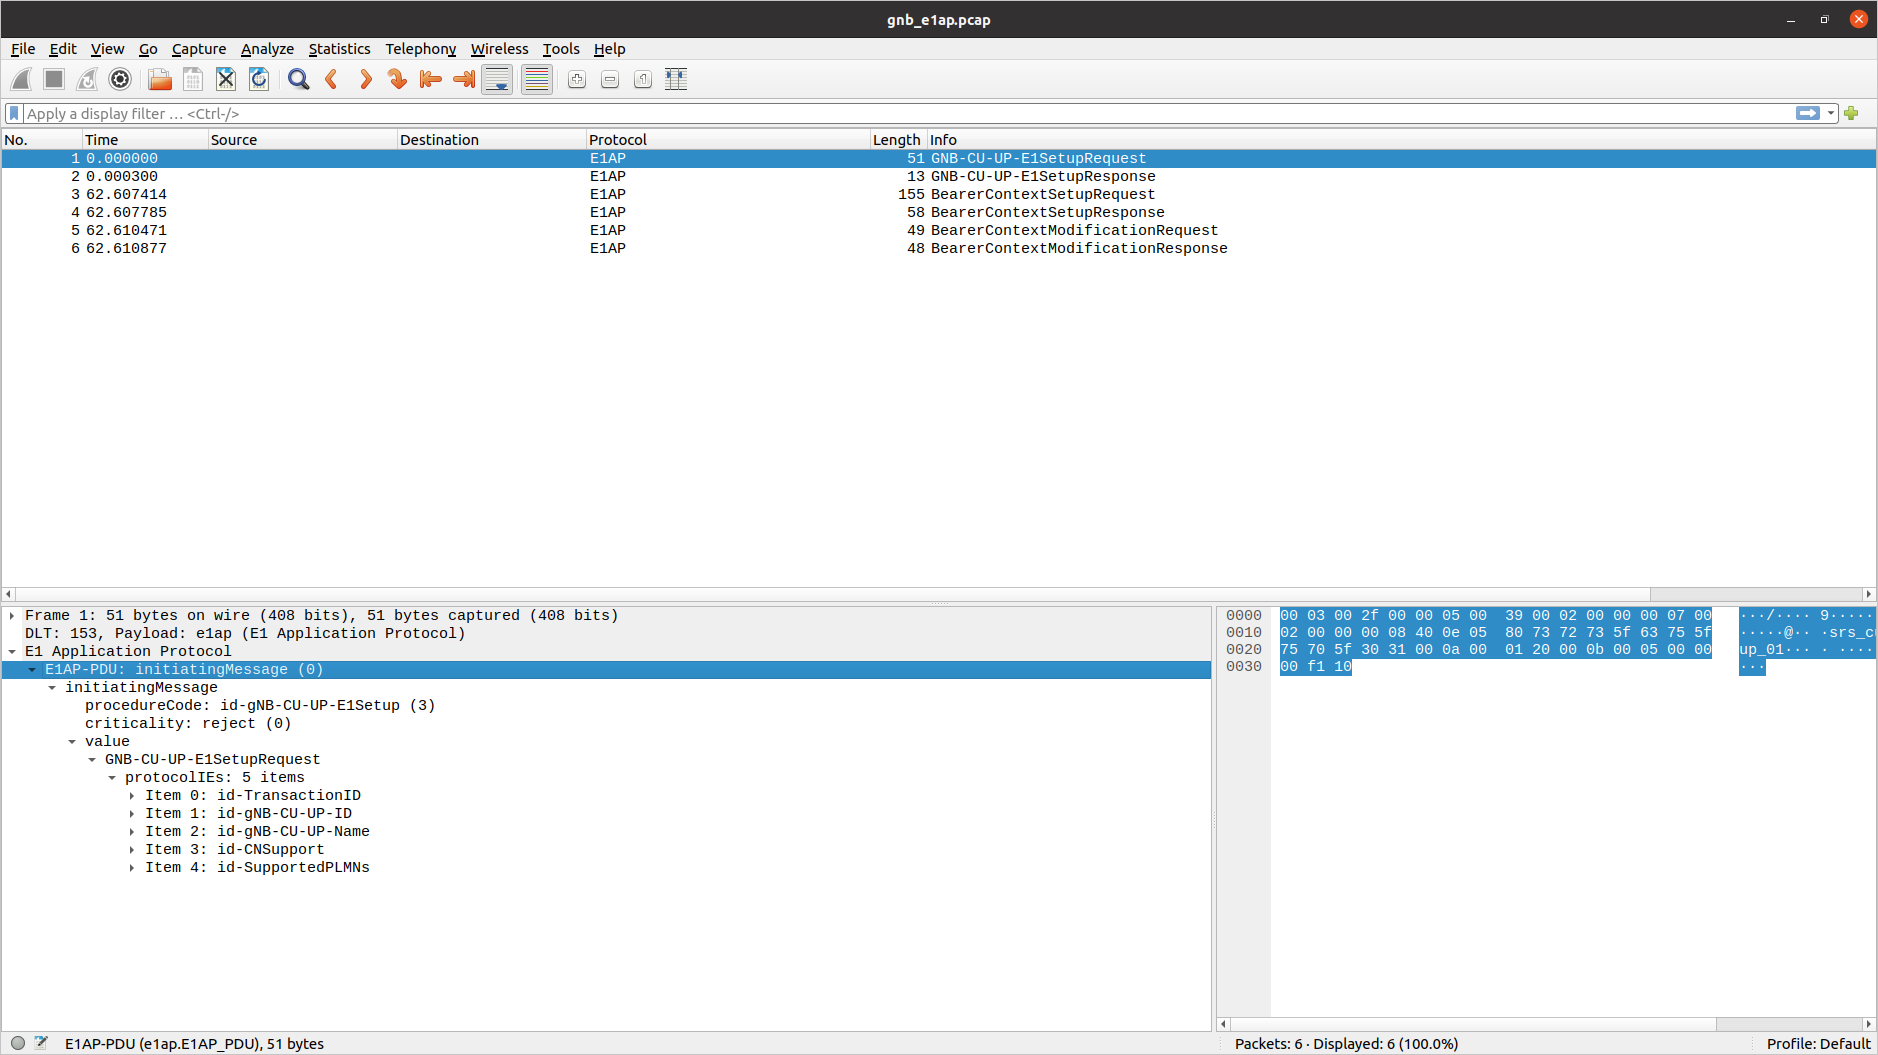Click the Profile: Default status label
Image resolution: width=1878 pixels, height=1055 pixels.
click(x=1817, y=1044)
